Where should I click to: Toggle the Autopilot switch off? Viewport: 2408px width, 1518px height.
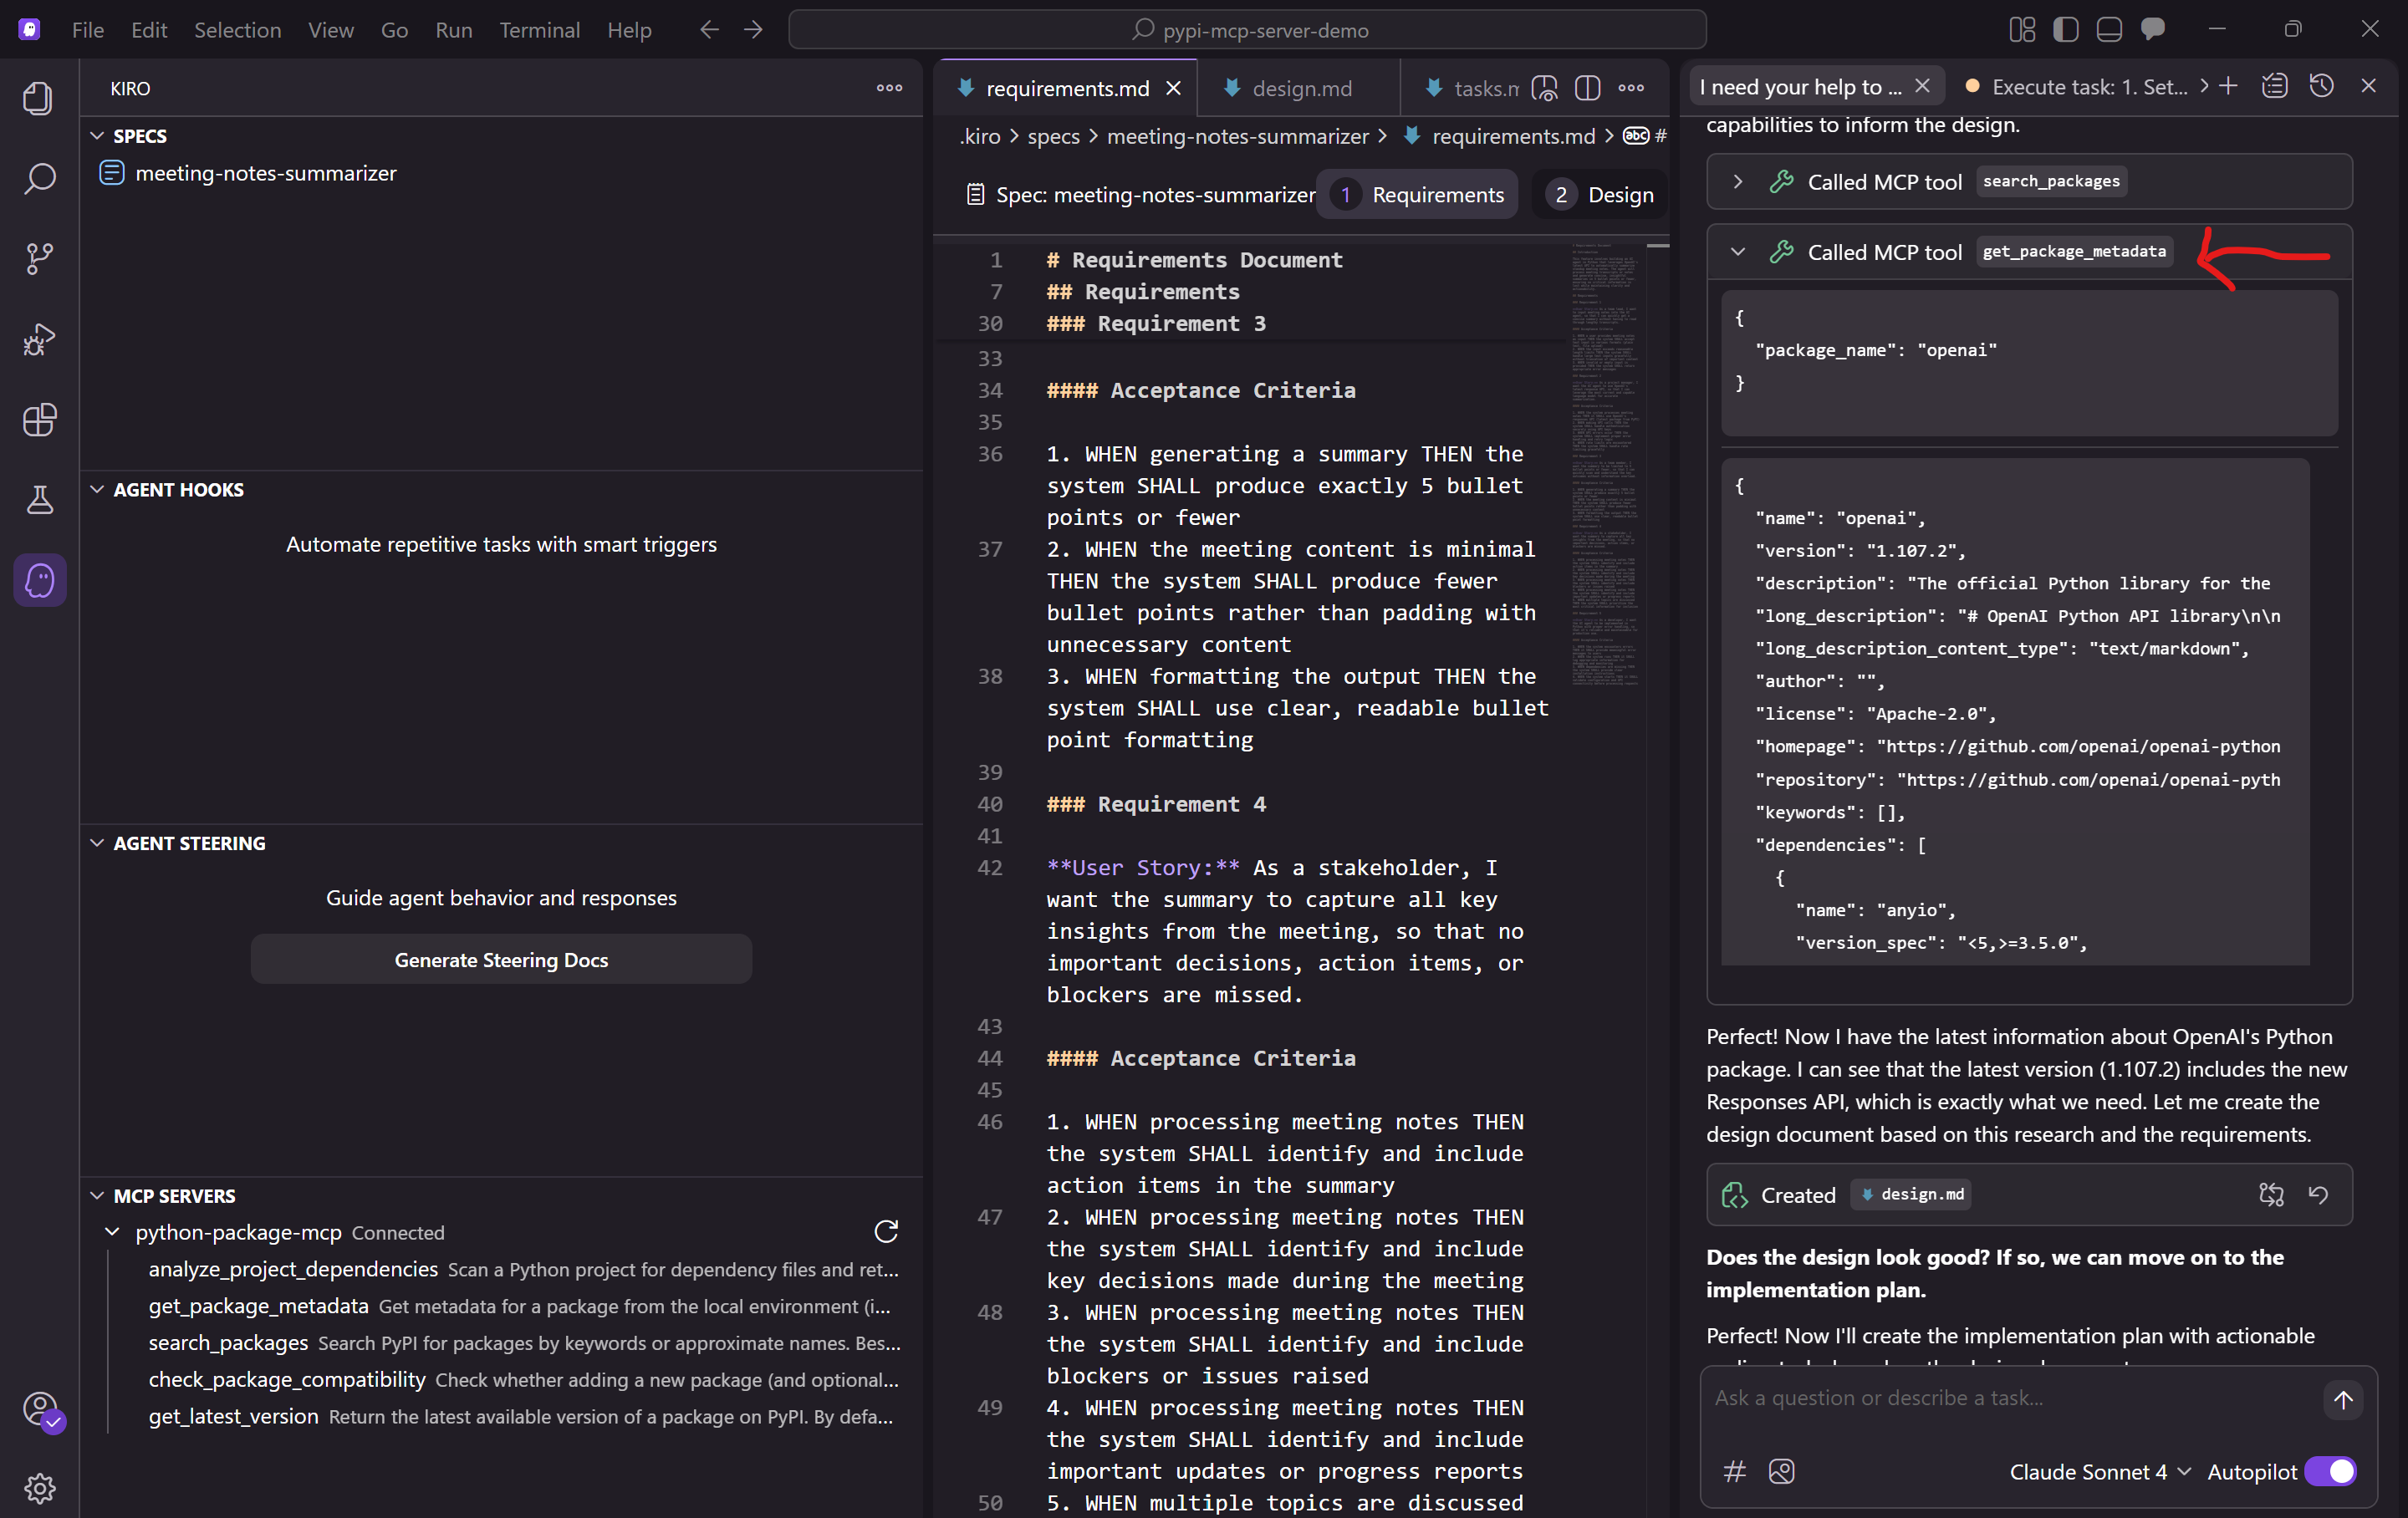(x=2330, y=1472)
